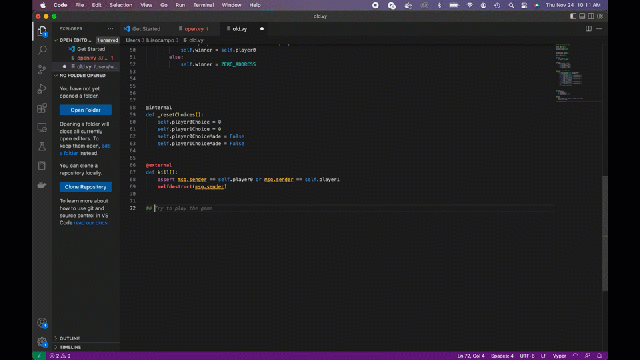The height and width of the screenshot is (360, 640).
Task: Open the Explorer view in activity bar
Action: (x=42, y=31)
